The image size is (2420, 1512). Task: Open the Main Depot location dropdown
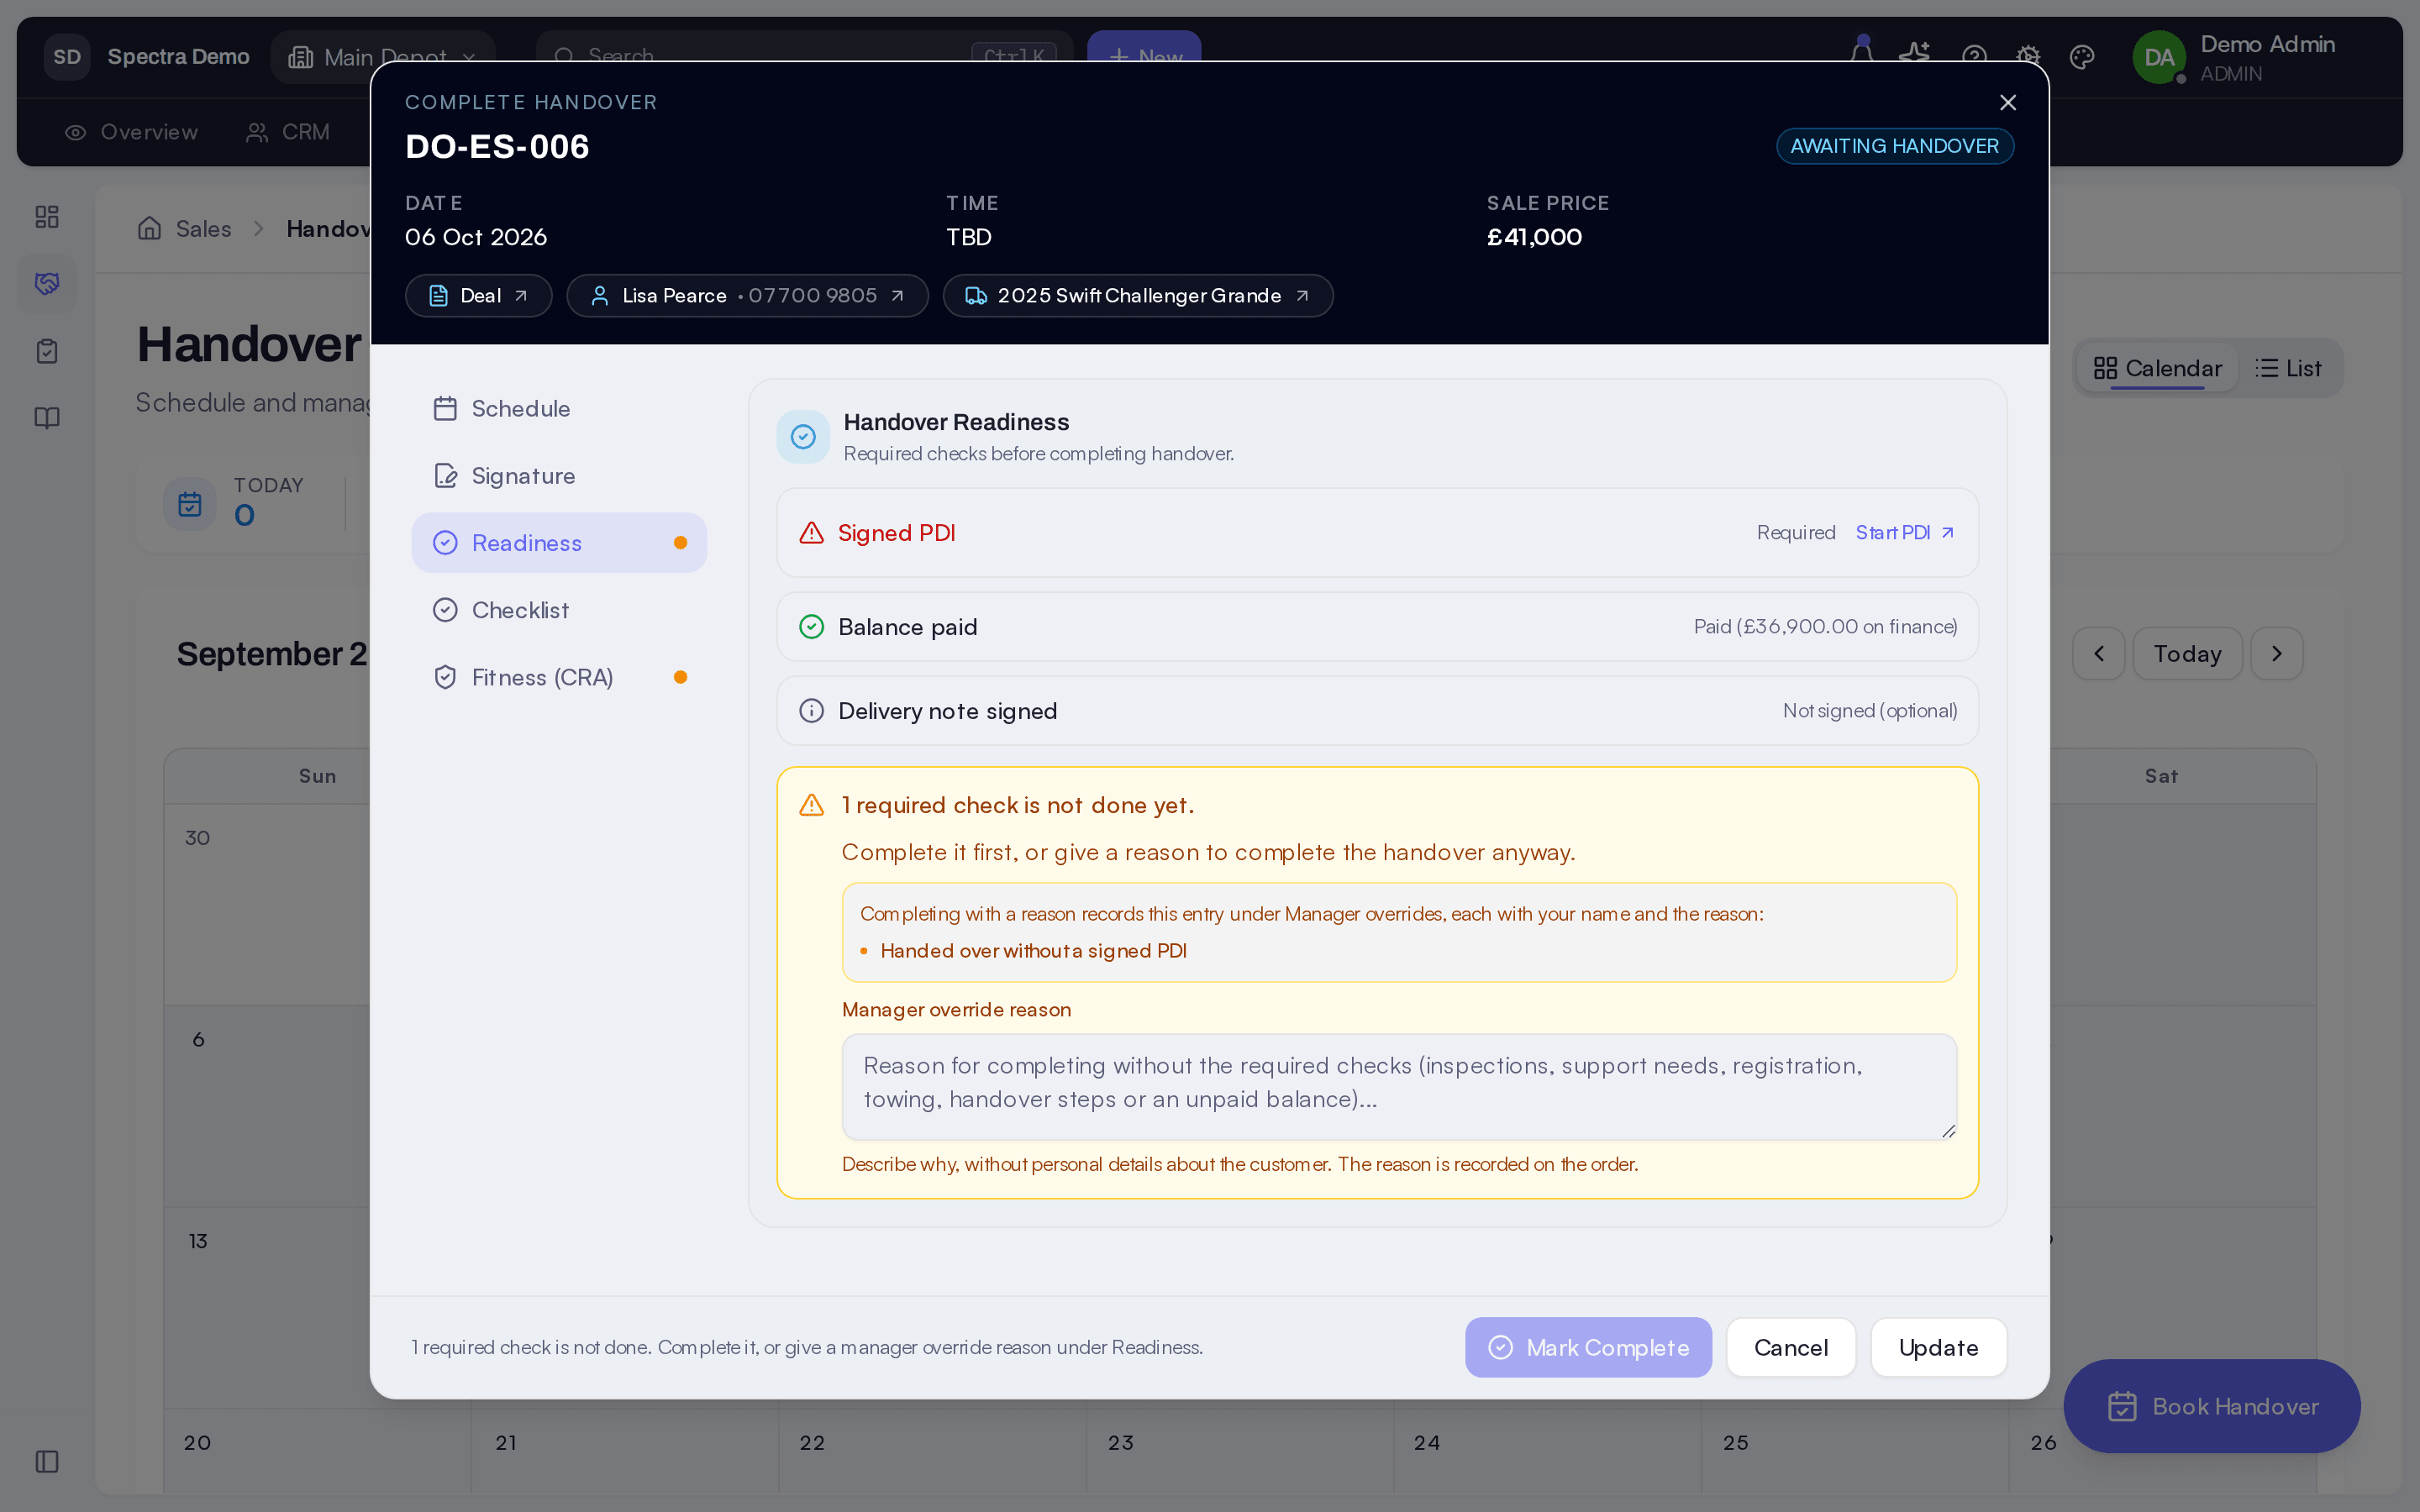pos(382,56)
